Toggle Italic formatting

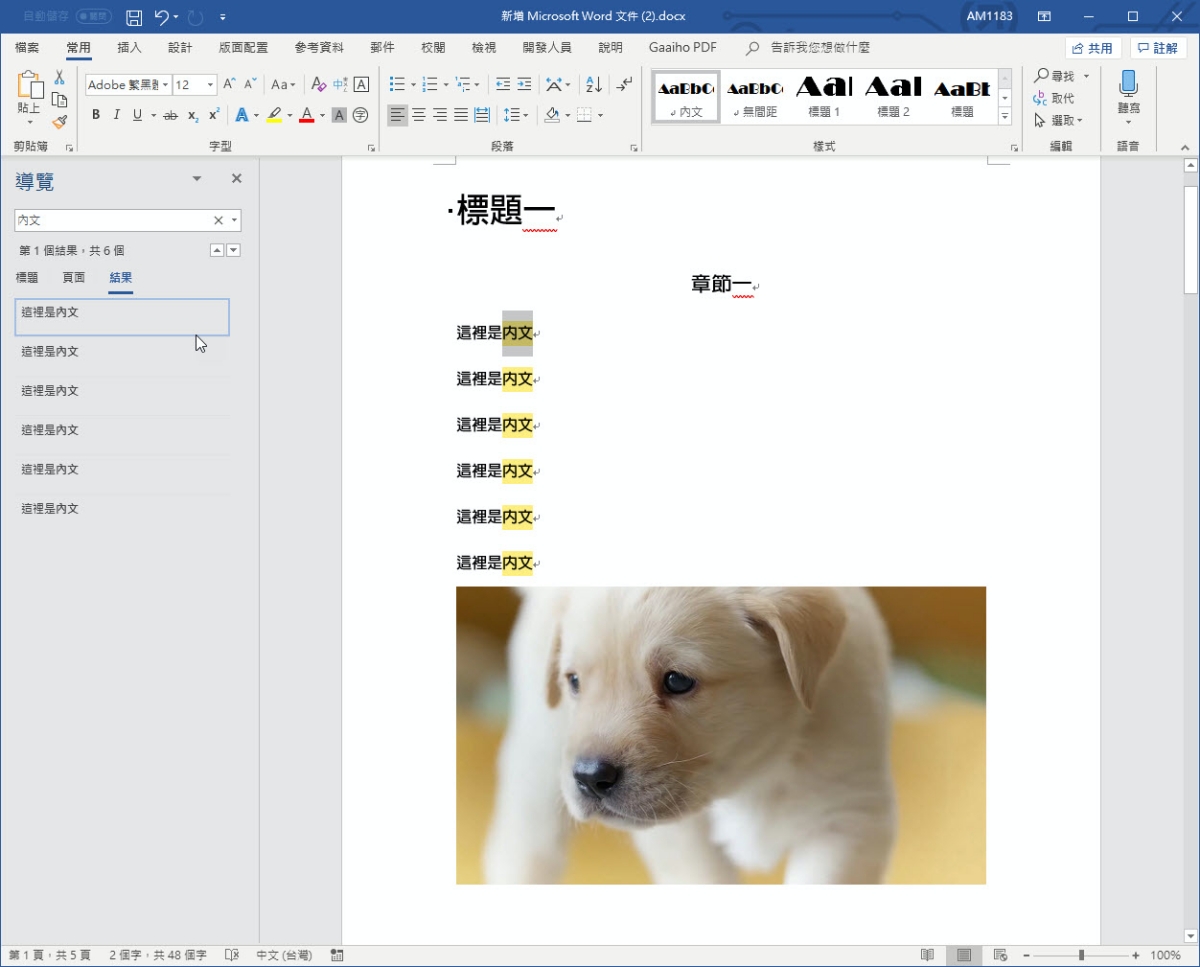[x=116, y=116]
